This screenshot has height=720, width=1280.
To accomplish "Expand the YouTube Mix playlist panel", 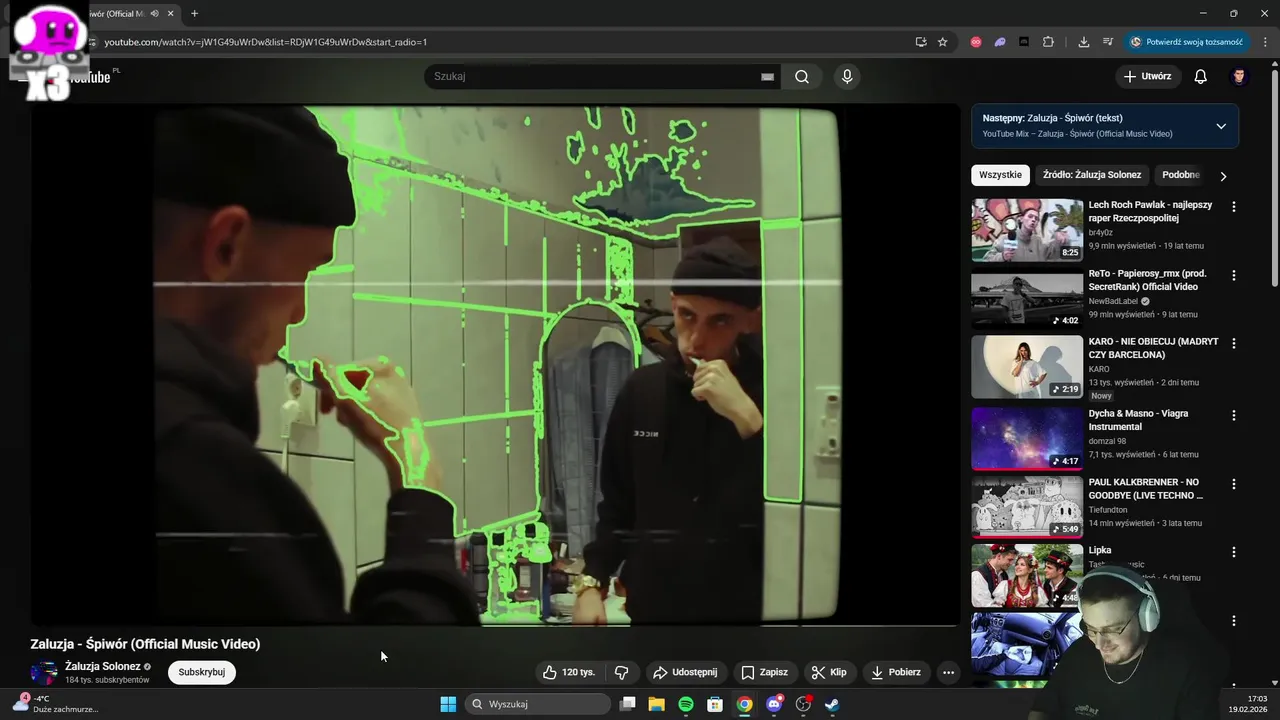I will click(1221, 126).
